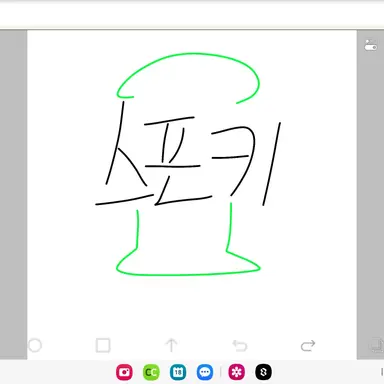
Task: Open the pink flower Gallery app icon
Action: click(x=236, y=372)
